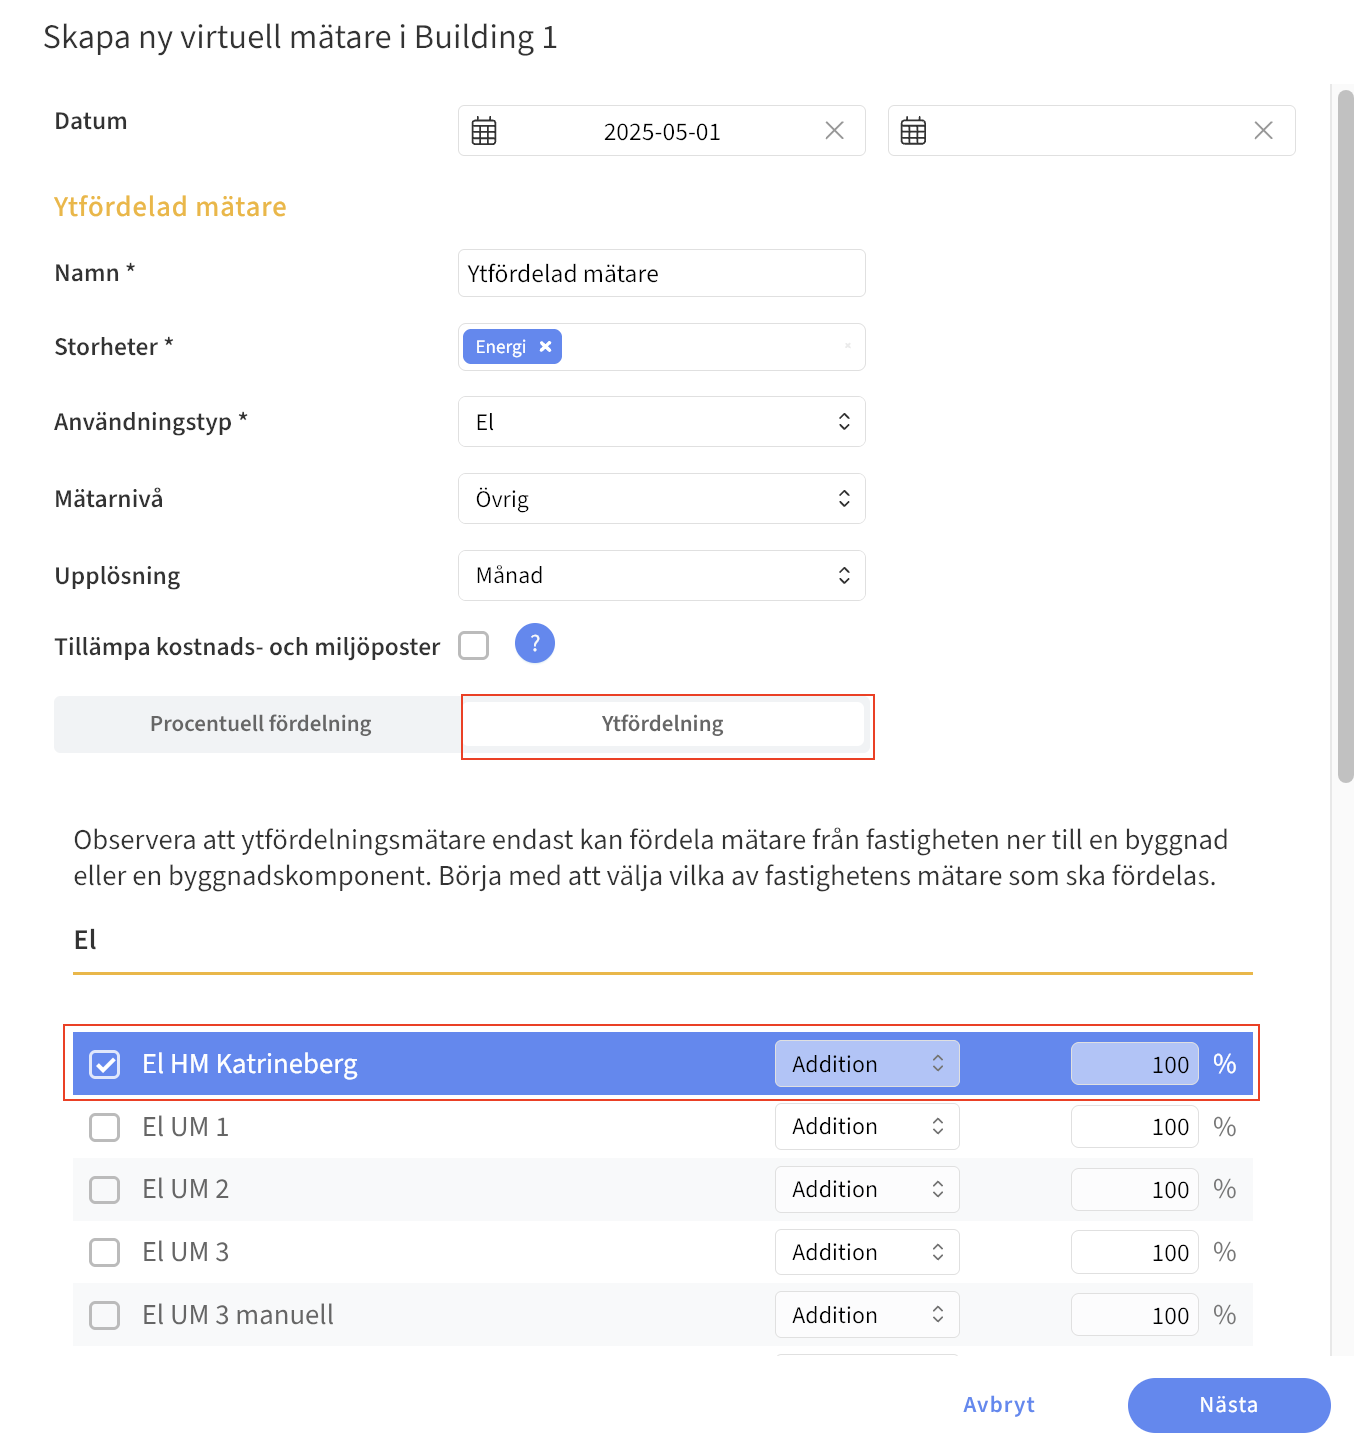Click the Namn text input field
Image resolution: width=1354 pixels, height=1452 pixels.
tap(661, 274)
